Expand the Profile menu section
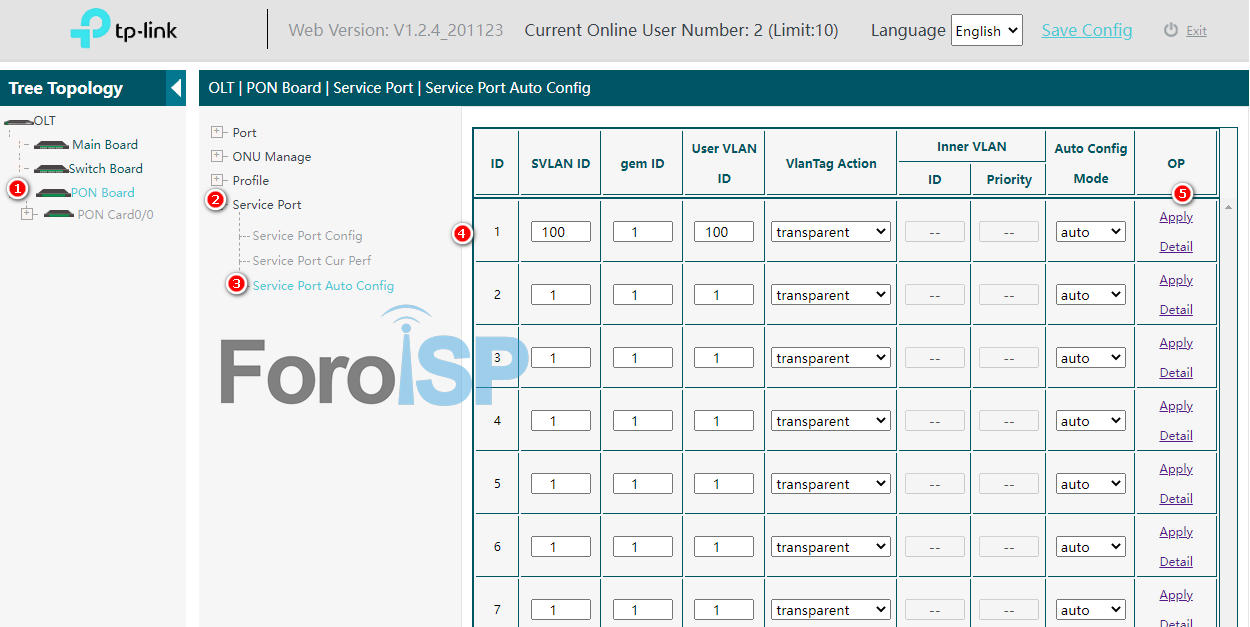Image resolution: width=1250 pixels, height=627 pixels. pos(217,180)
